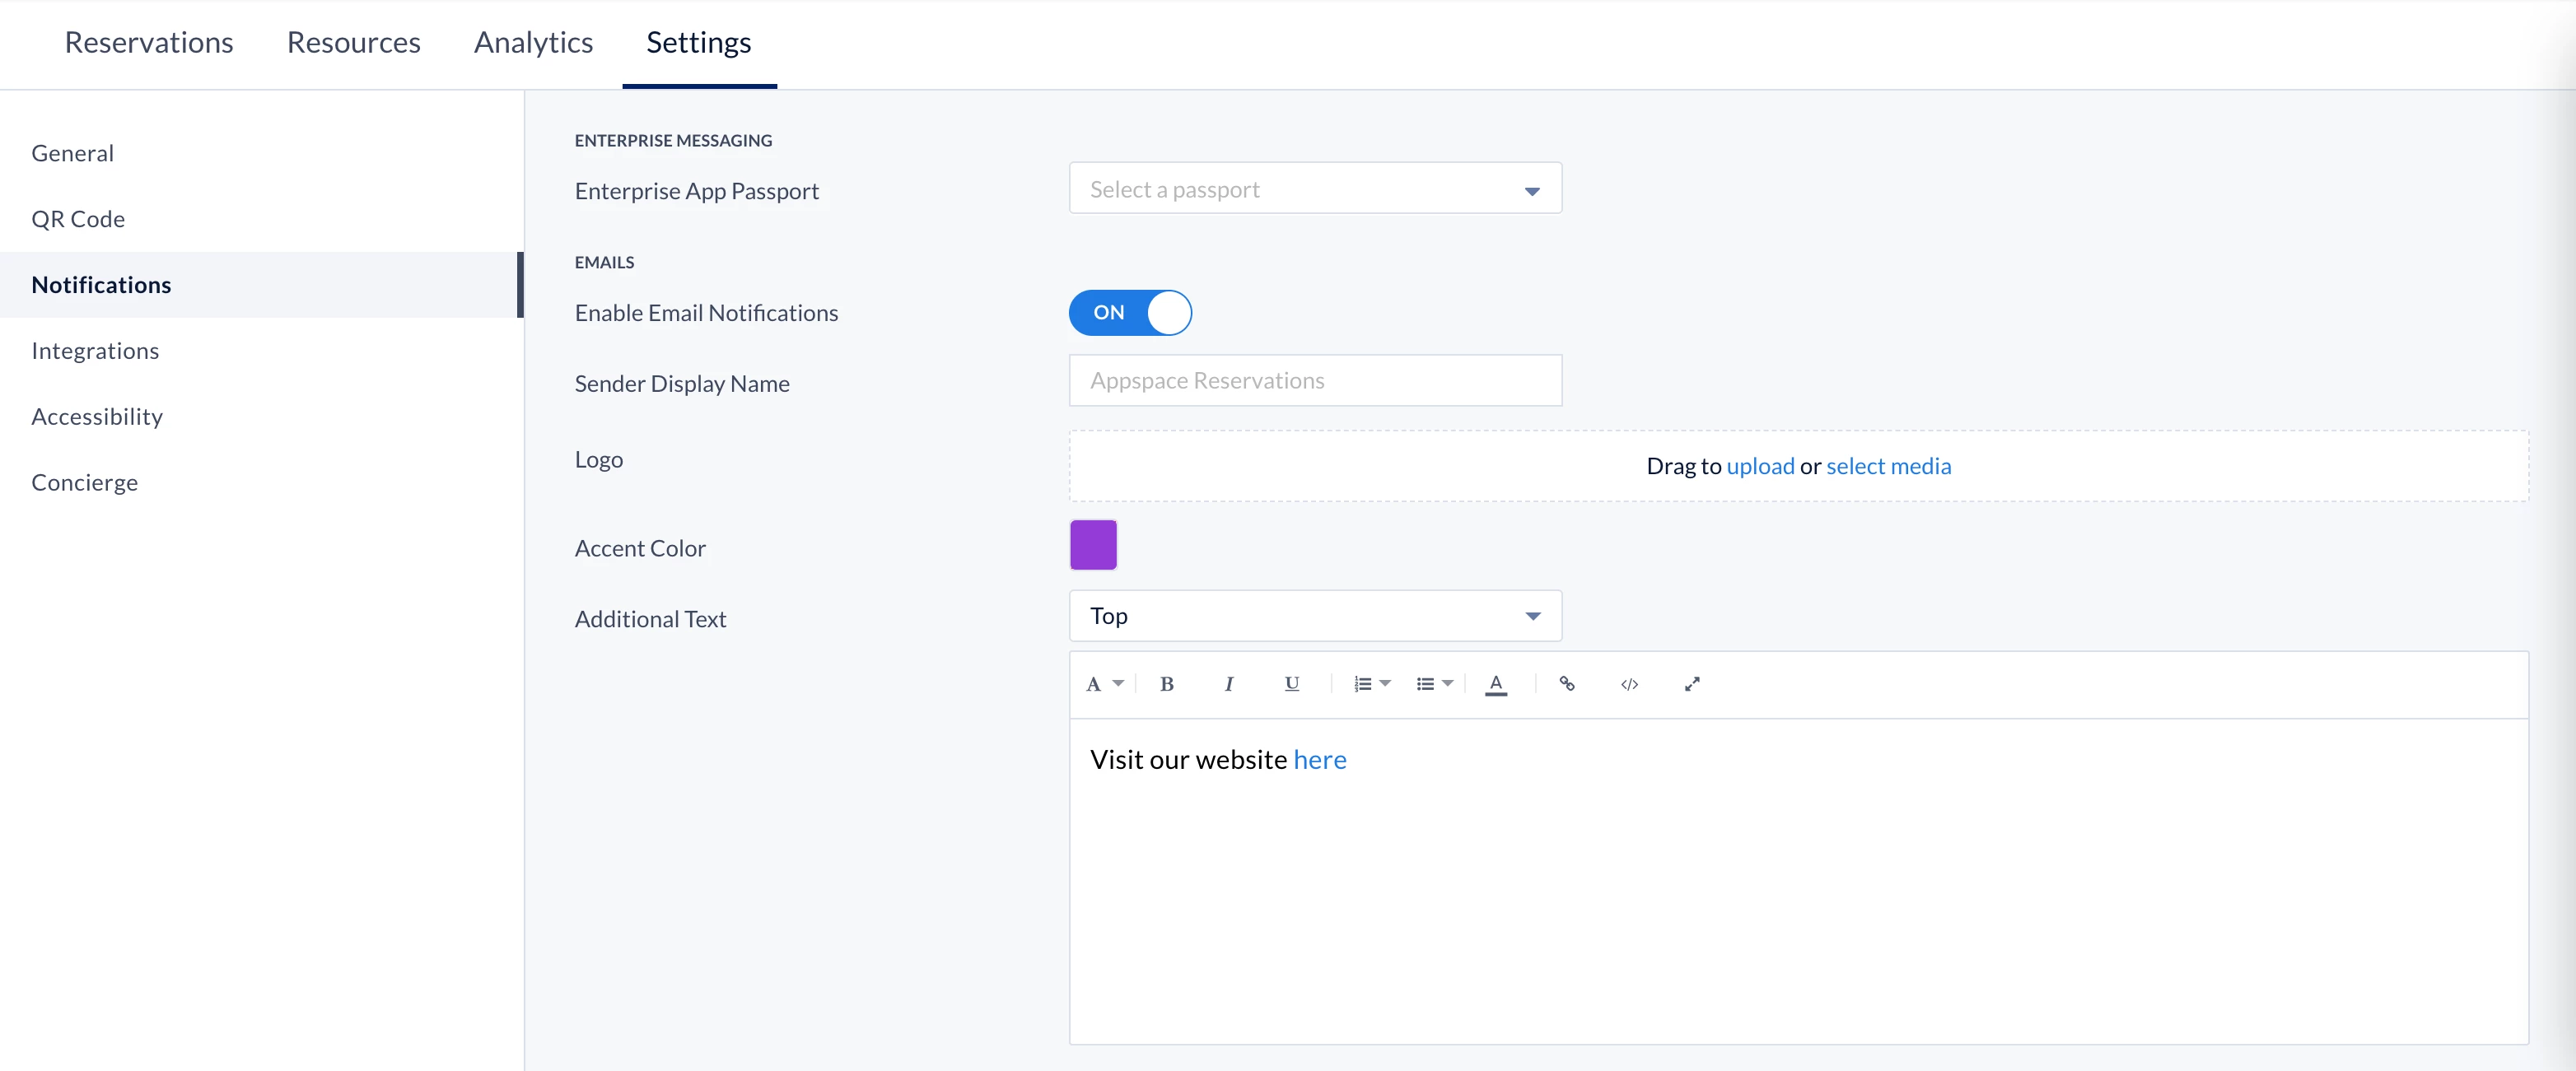Switch to the Analytics tab

533,43
